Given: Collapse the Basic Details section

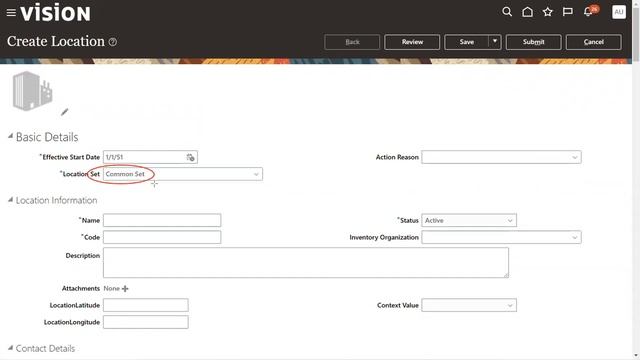Looking at the screenshot, I should point(11,136).
